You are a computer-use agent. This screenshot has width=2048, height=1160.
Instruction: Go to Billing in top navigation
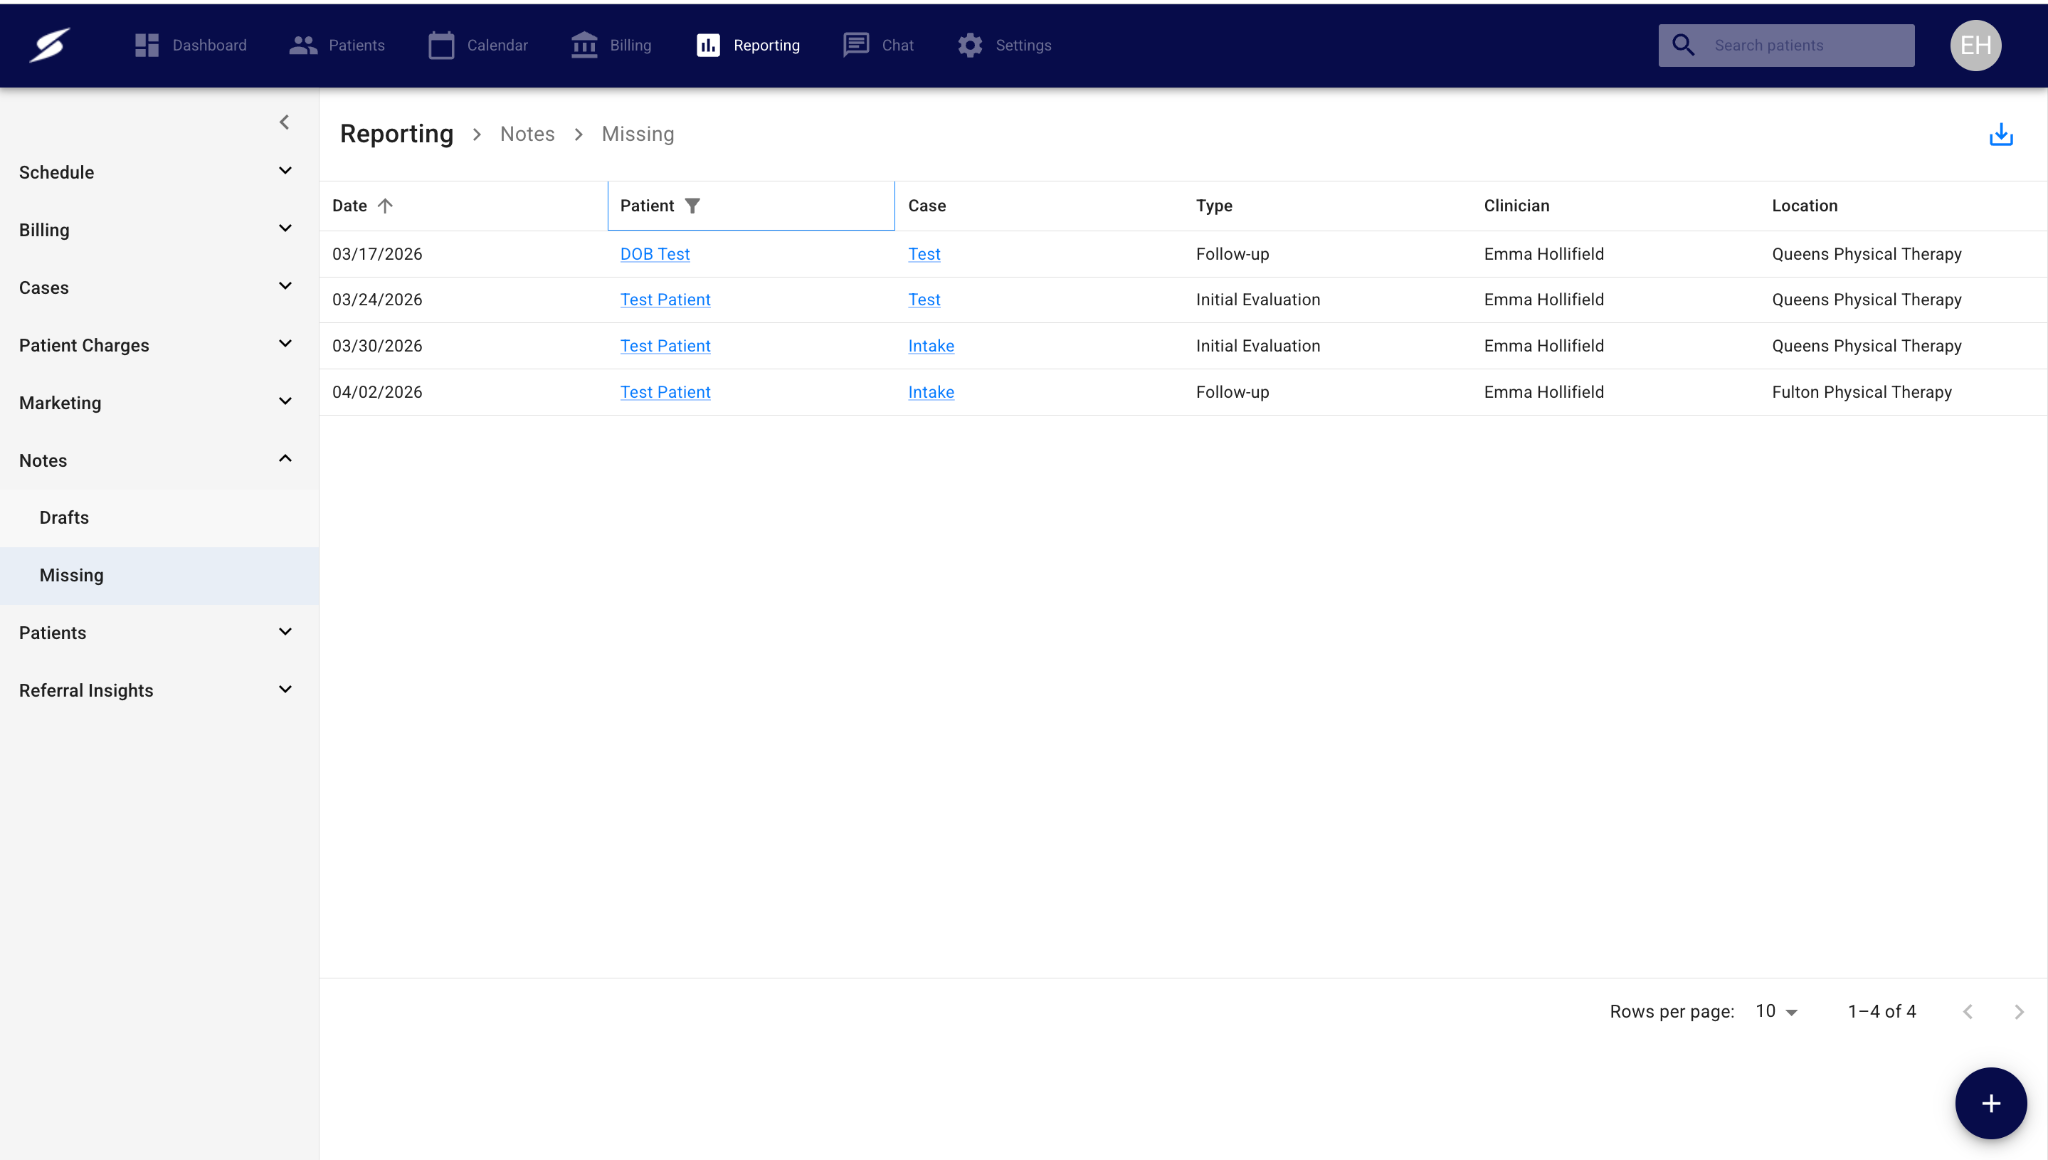[611, 45]
